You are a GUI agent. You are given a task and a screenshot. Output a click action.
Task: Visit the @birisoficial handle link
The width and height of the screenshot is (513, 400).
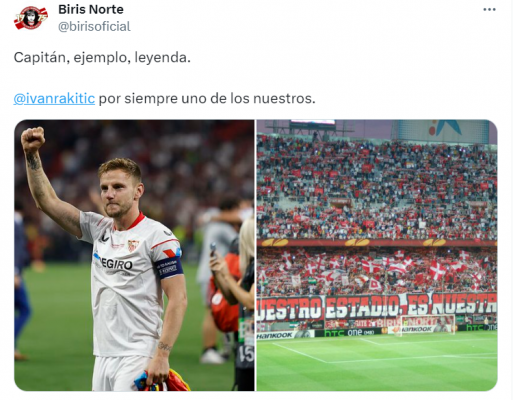click(x=94, y=27)
